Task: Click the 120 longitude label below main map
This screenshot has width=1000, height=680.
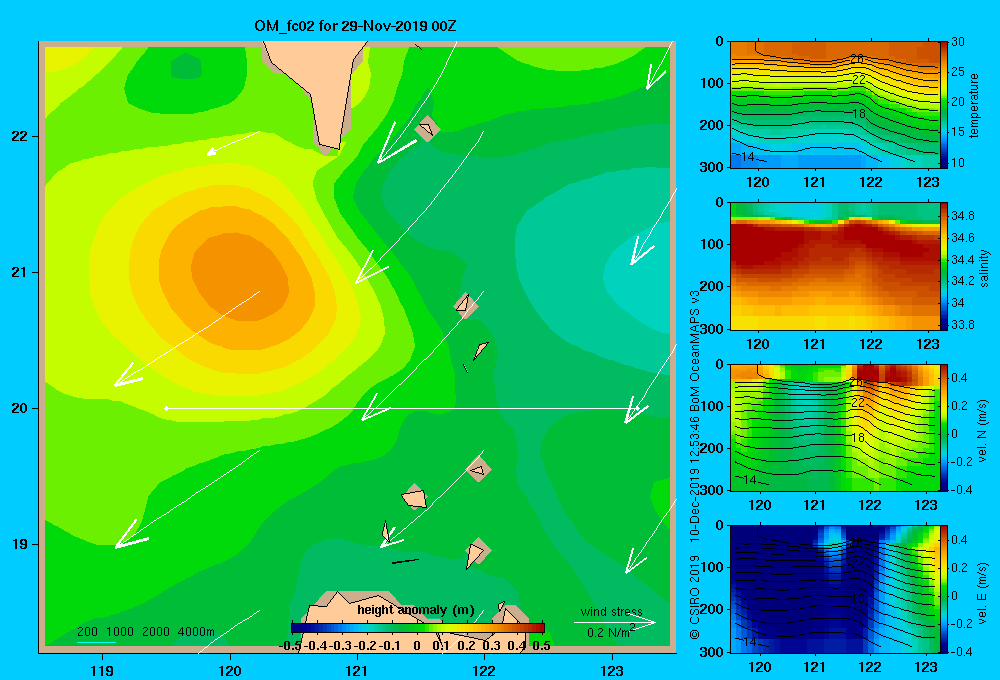Action: tap(230, 670)
